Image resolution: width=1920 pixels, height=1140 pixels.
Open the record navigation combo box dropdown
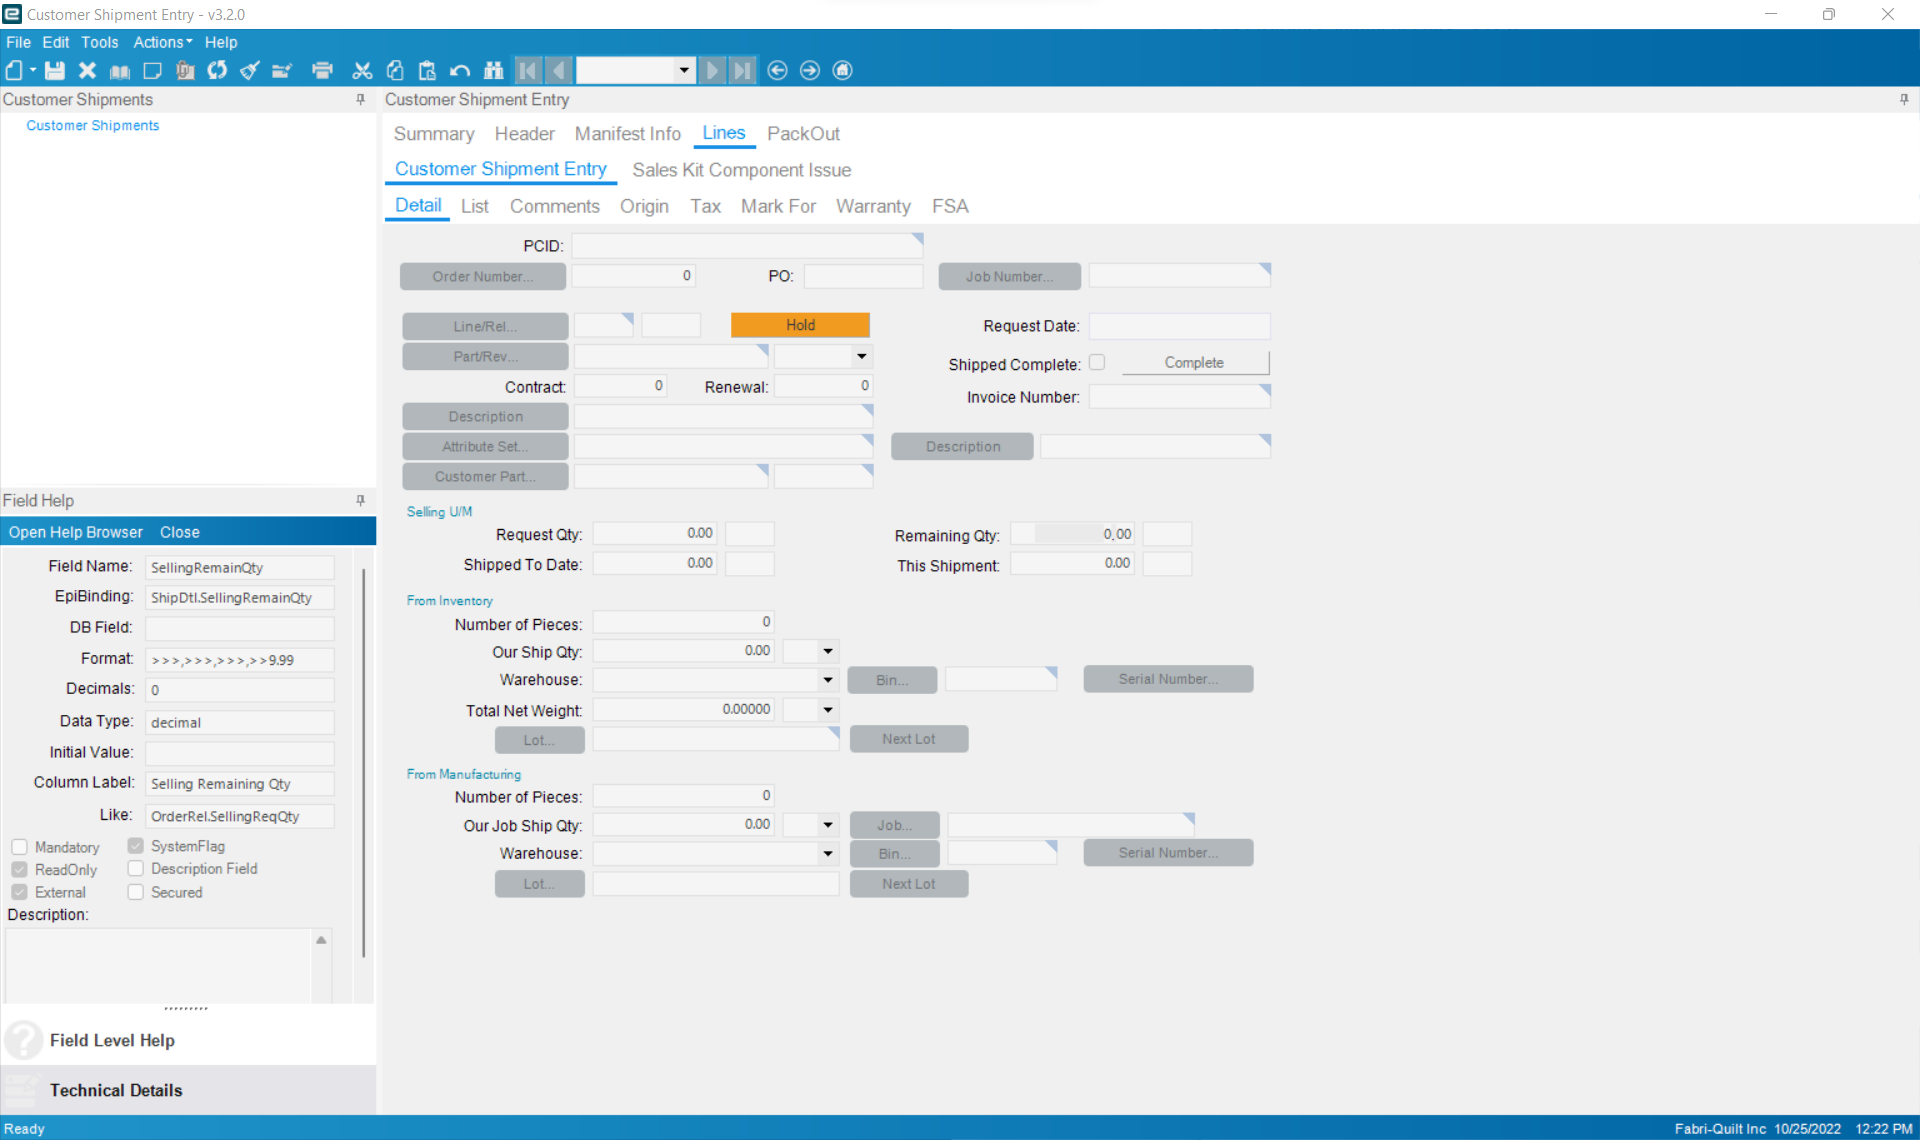coord(683,70)
